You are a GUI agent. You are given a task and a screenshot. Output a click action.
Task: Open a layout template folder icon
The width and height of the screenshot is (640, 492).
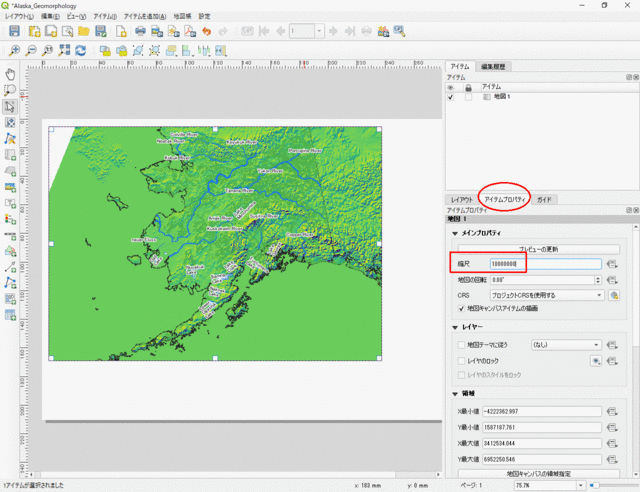84,31
